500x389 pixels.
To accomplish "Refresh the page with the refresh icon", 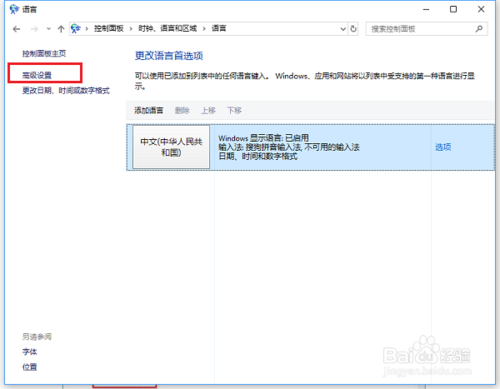I will [x=353, y=29].
